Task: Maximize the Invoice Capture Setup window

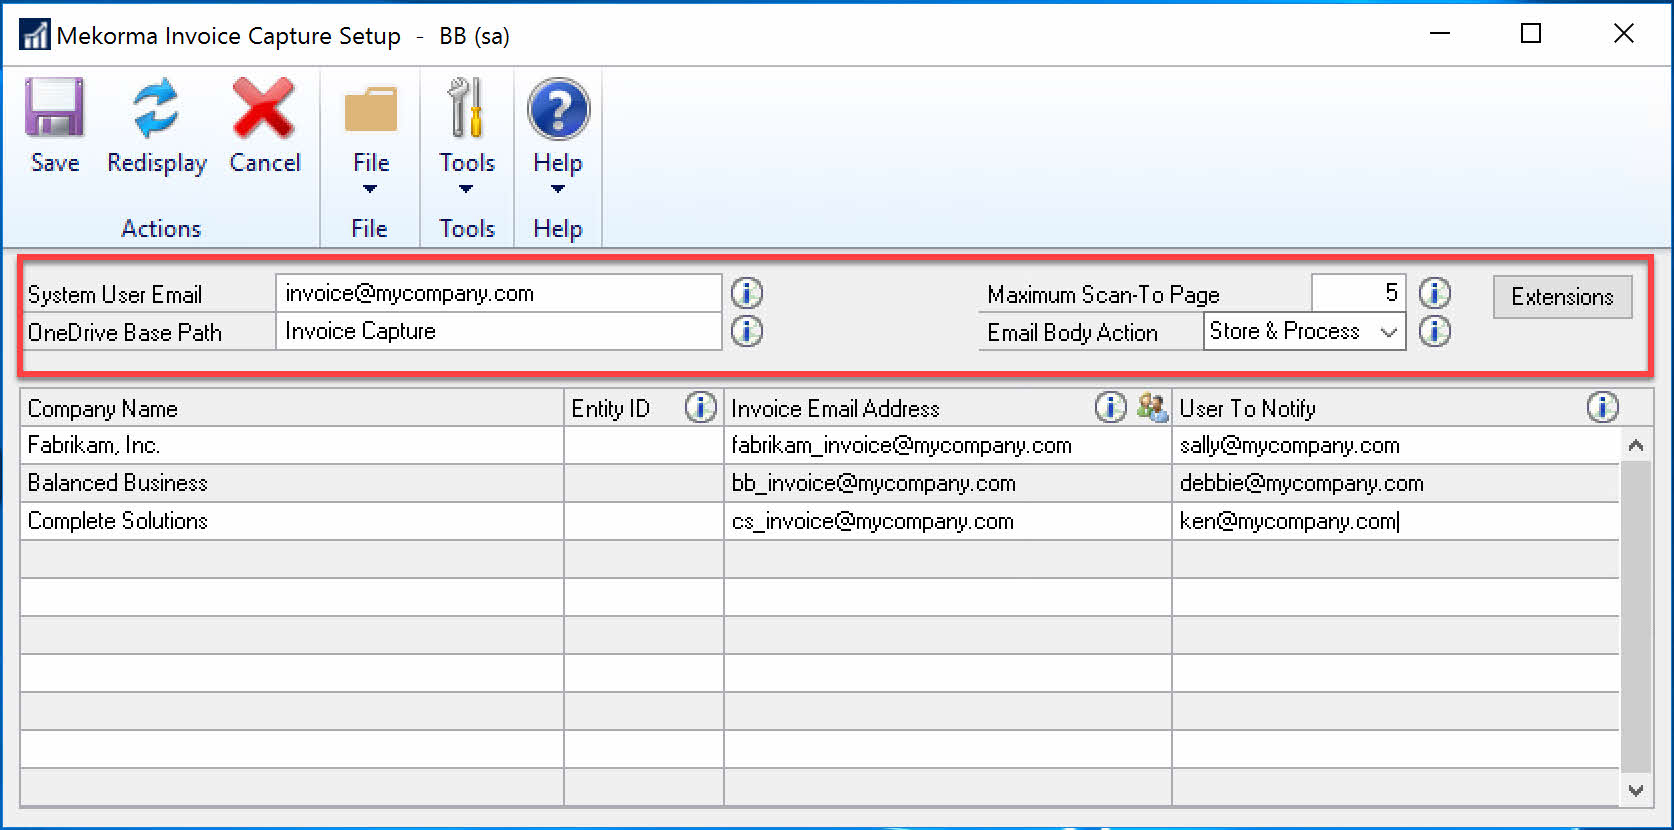Action: click(x=1531, y=34)
